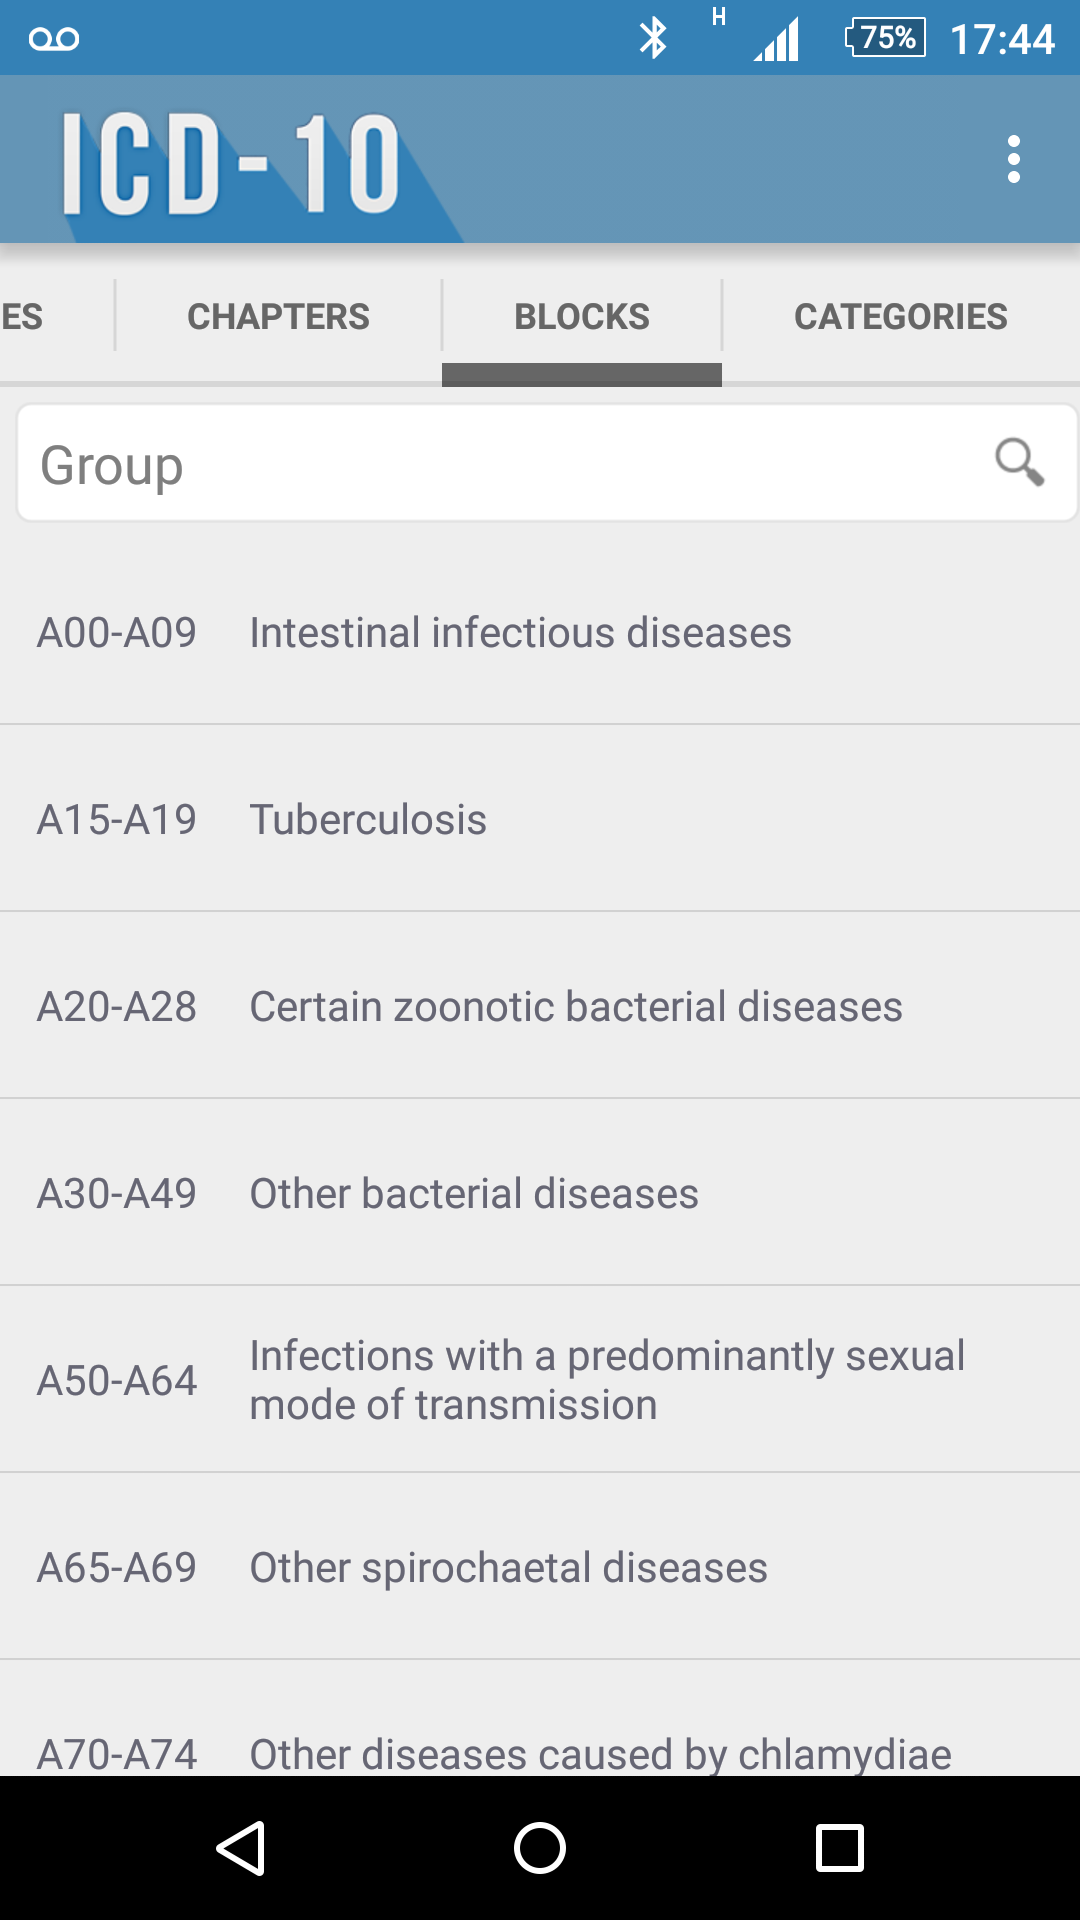Select A50-A64 predominantly sexual transmission infections
The width and height of the screenshot is (1080, 1920).
(540, 1380)
